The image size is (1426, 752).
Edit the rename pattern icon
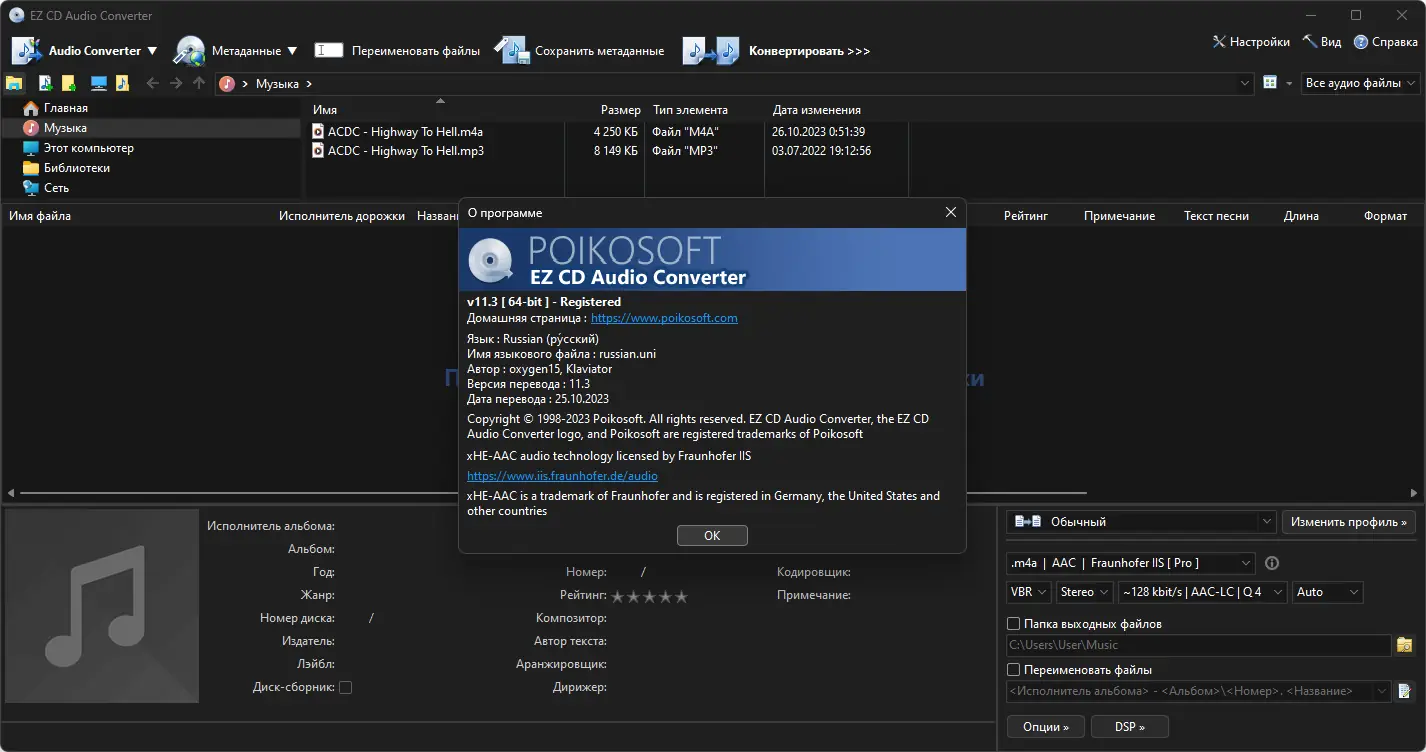pyautogui.click(x=1405, y=691)
